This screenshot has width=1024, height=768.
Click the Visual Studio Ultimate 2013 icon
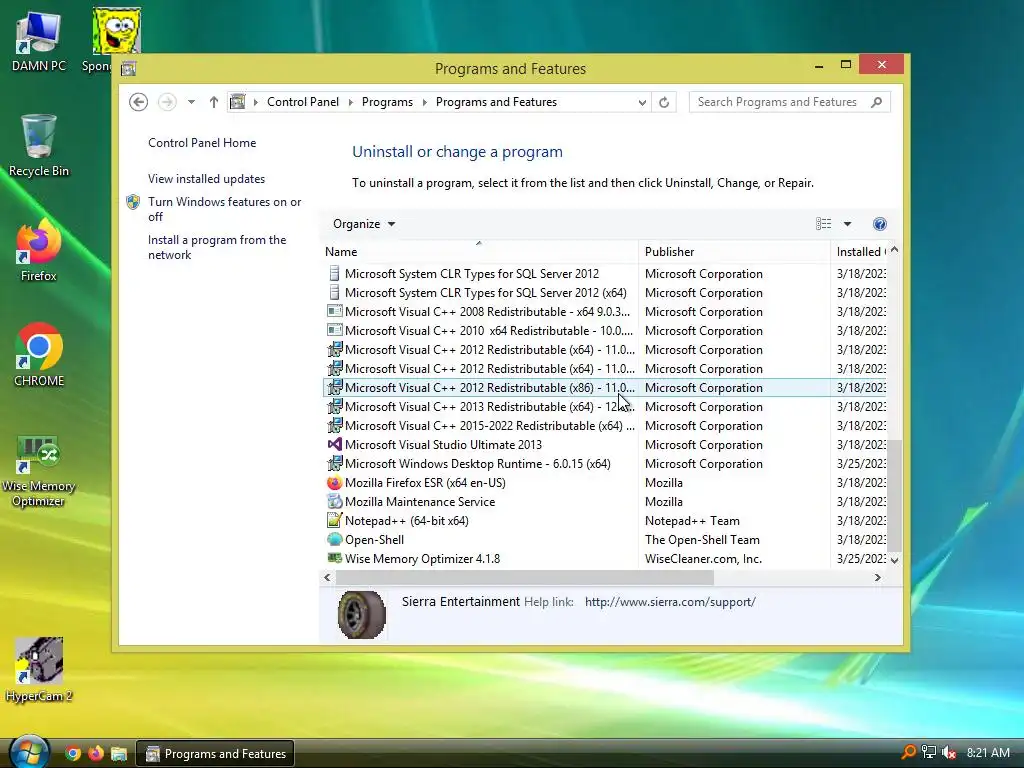[x=334, y=445]
